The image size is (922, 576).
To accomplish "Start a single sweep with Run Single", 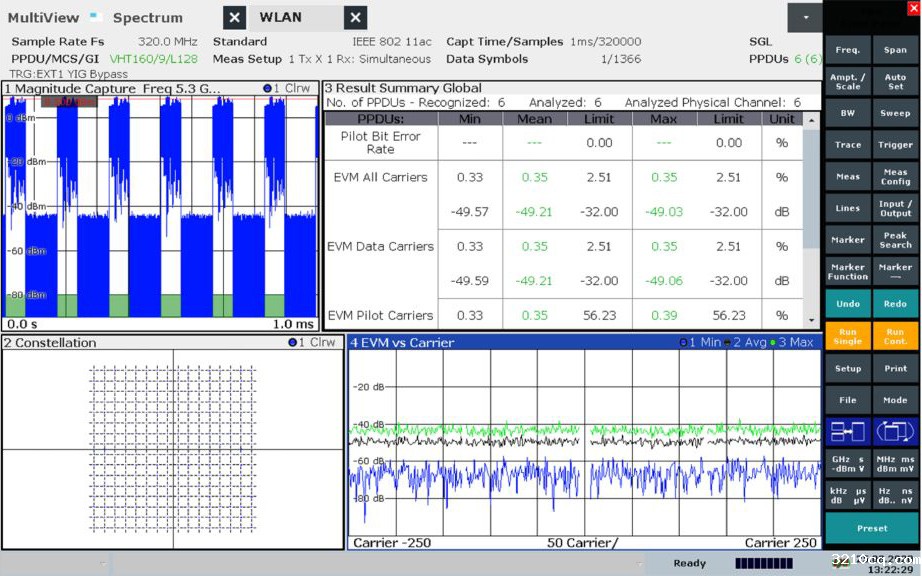I will [847, 336].
